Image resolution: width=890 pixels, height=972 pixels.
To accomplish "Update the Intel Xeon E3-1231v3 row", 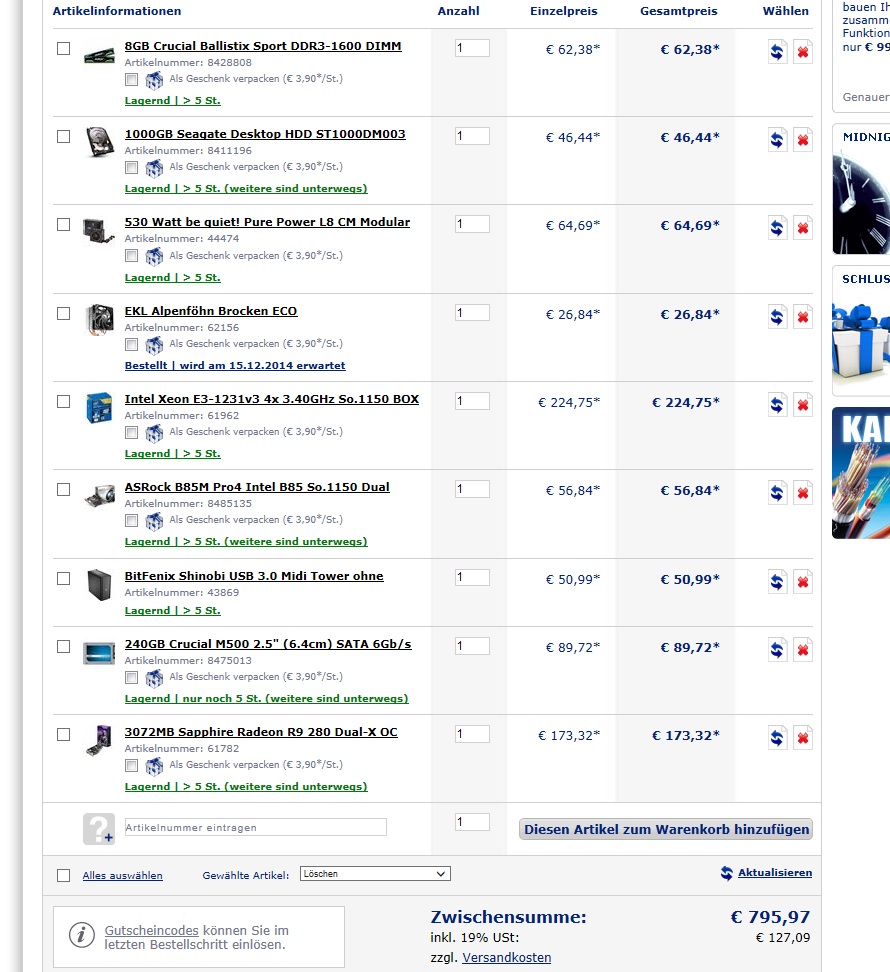I will 777,405.
